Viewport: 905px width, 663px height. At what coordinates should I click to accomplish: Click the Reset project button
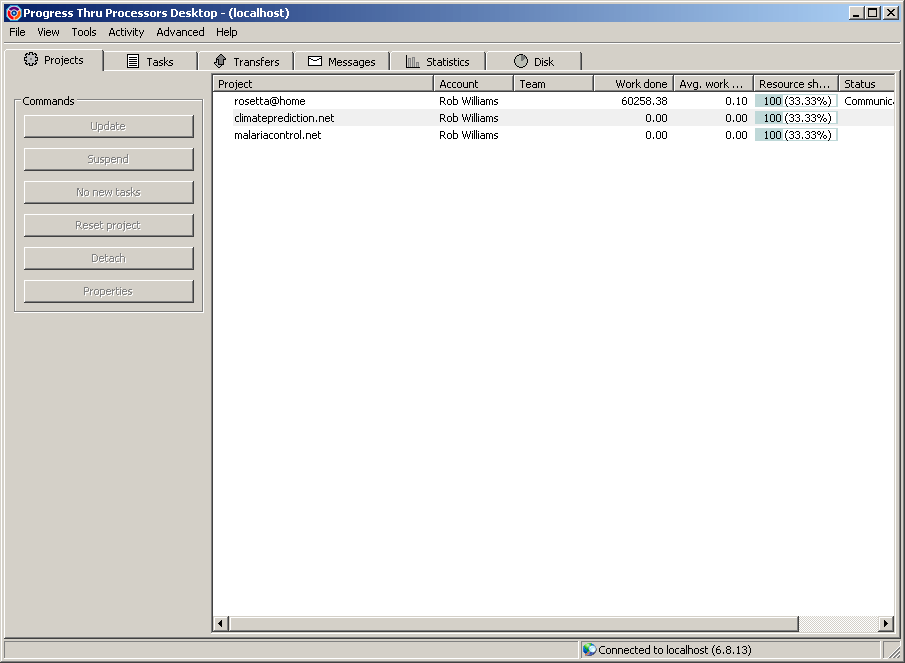(x=109, y=225)
